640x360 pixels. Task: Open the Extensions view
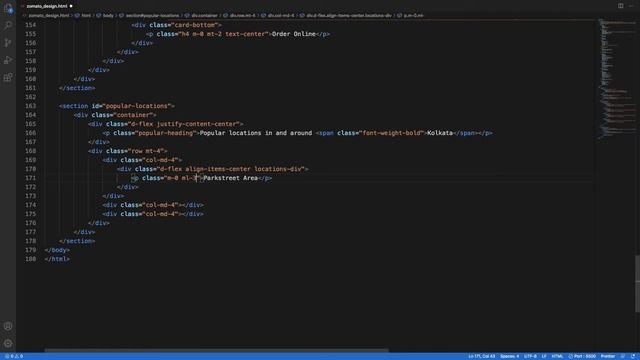pos(8,78)
